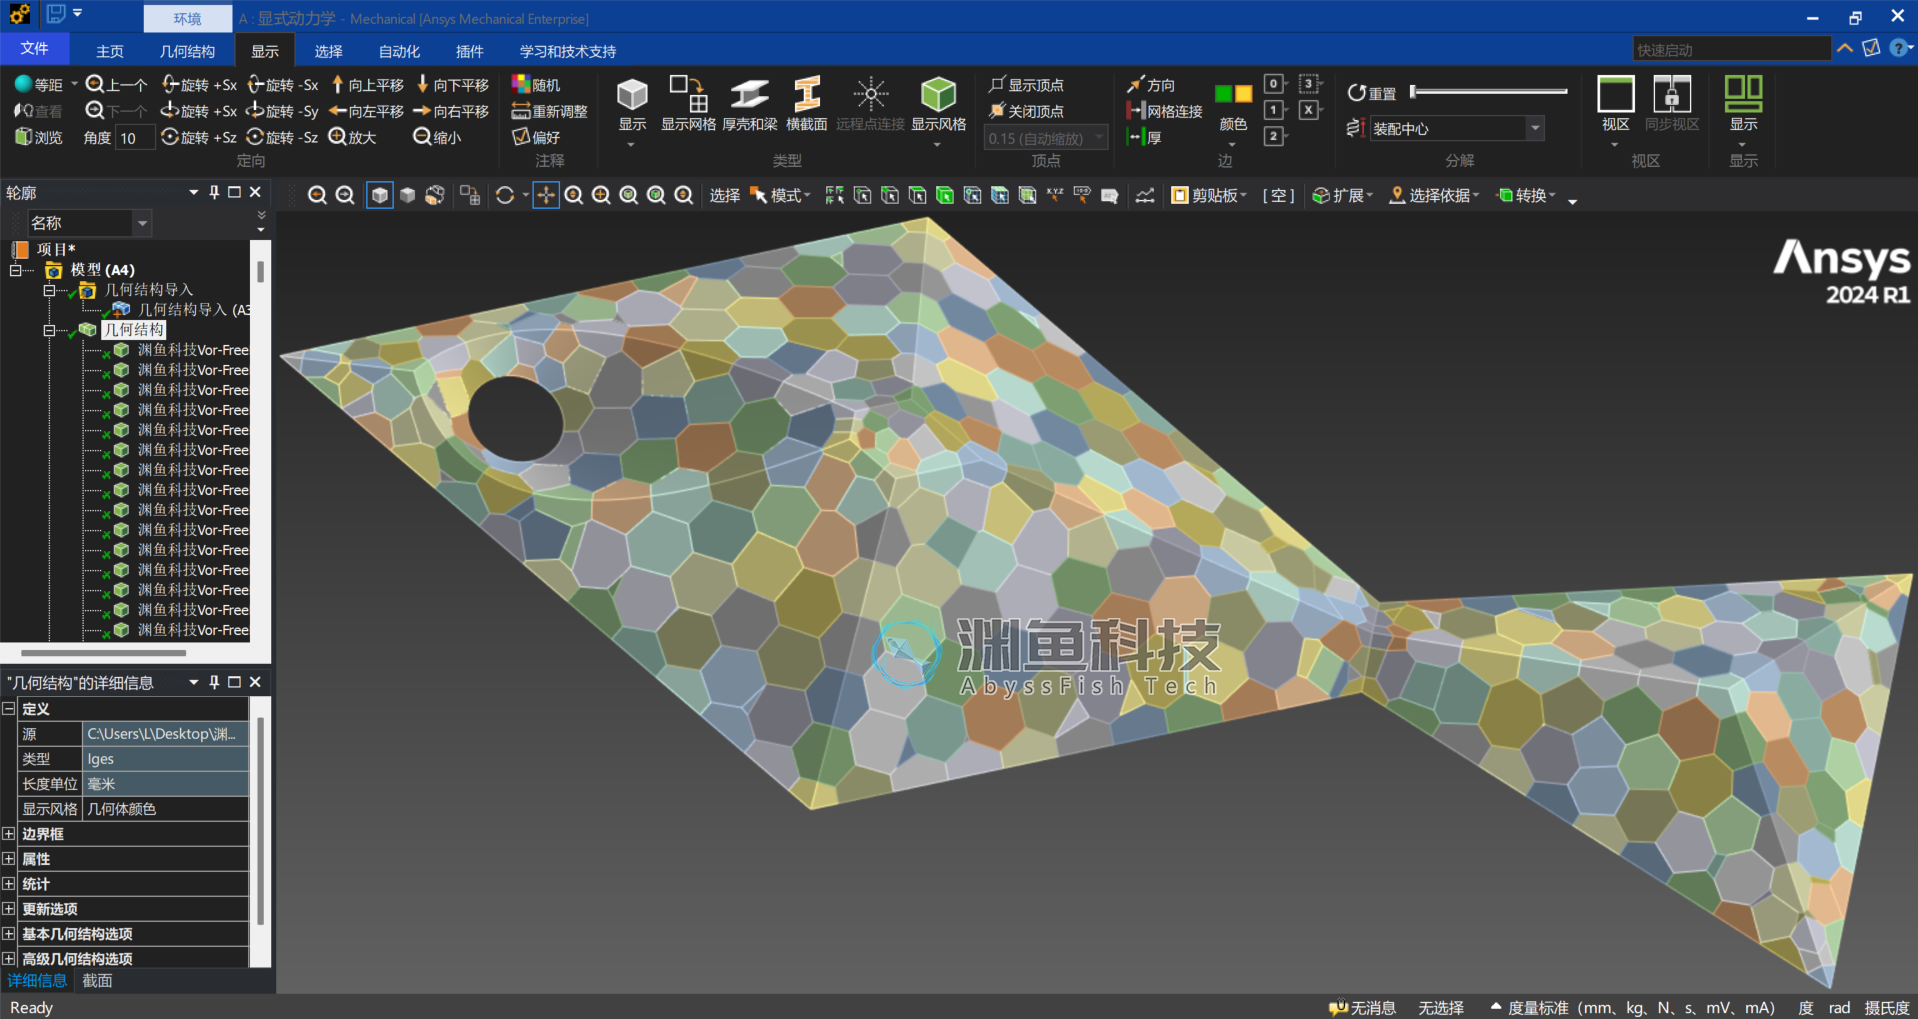Toggle the 偏好 annotation preferences checkbox icon
1918x1019 pixels.
click(x=521, y=137)
